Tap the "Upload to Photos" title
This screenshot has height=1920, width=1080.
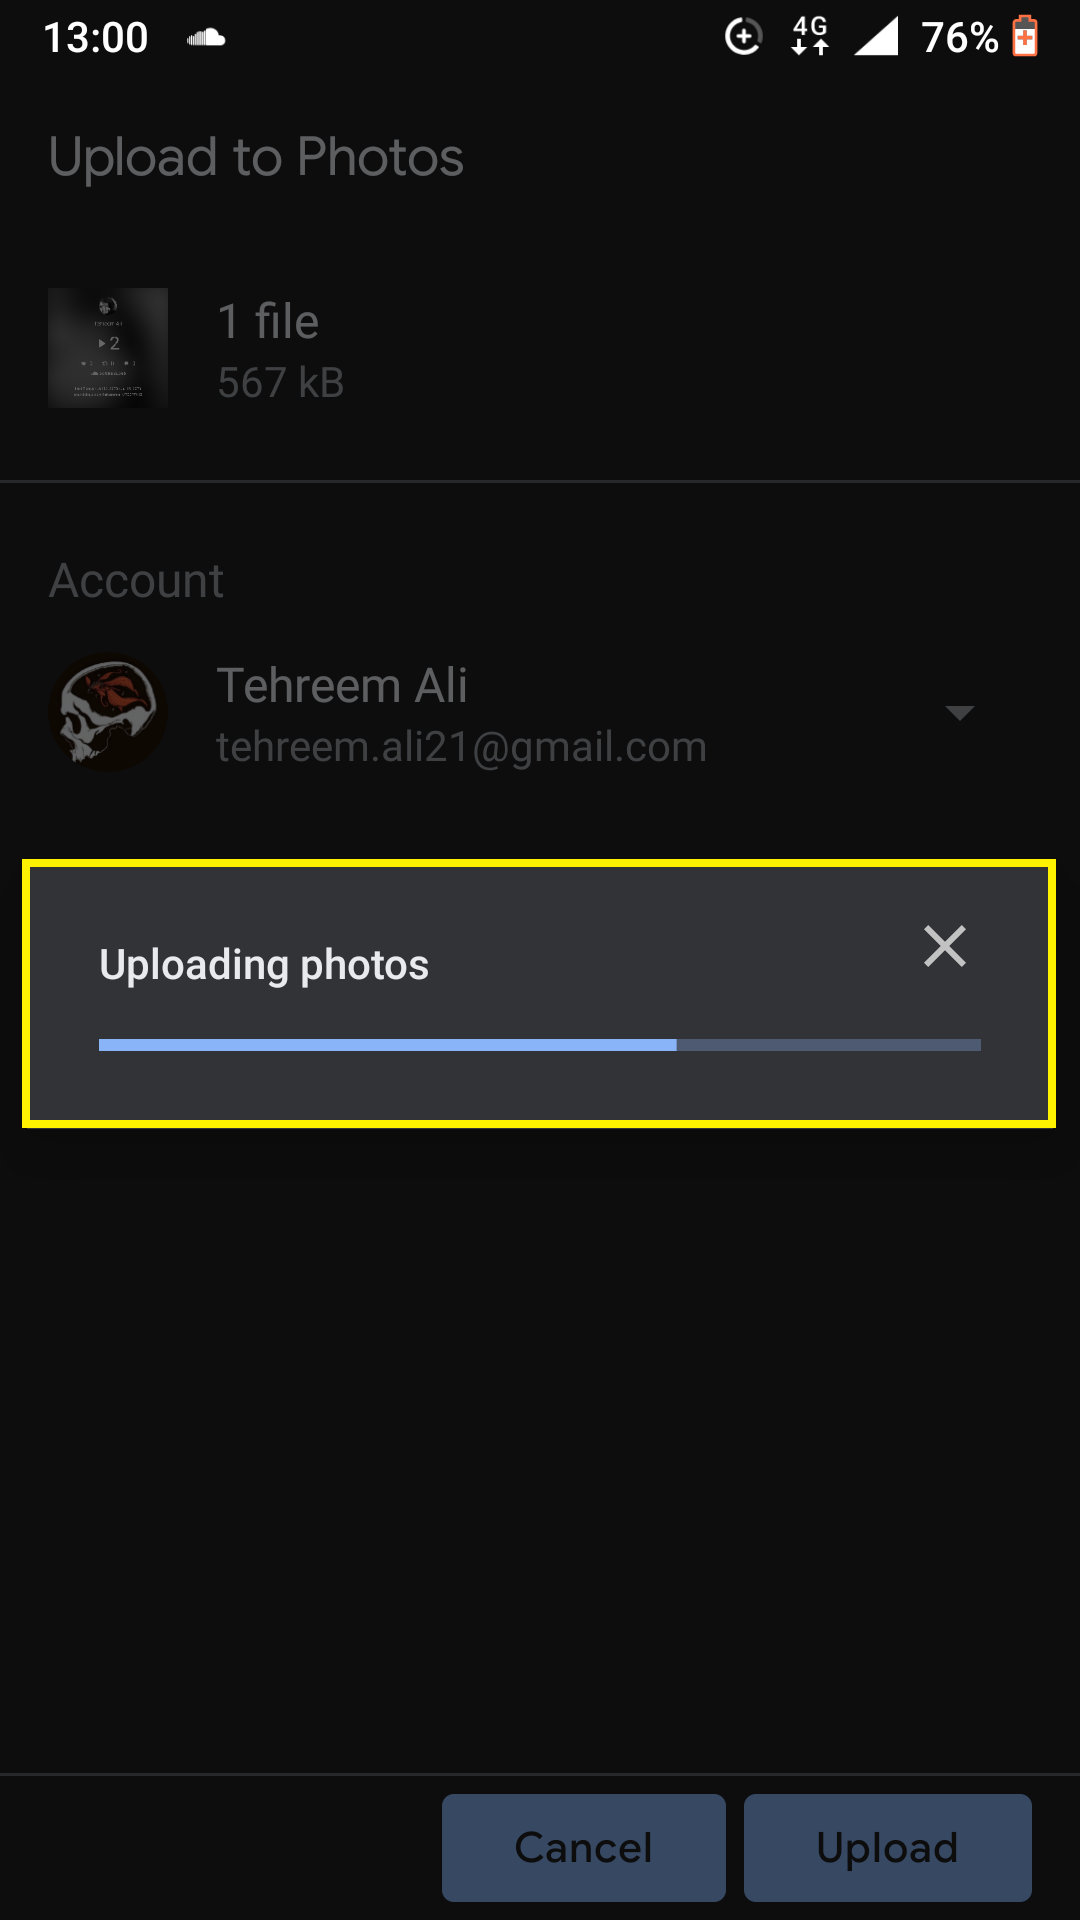[x=256, y=158]
